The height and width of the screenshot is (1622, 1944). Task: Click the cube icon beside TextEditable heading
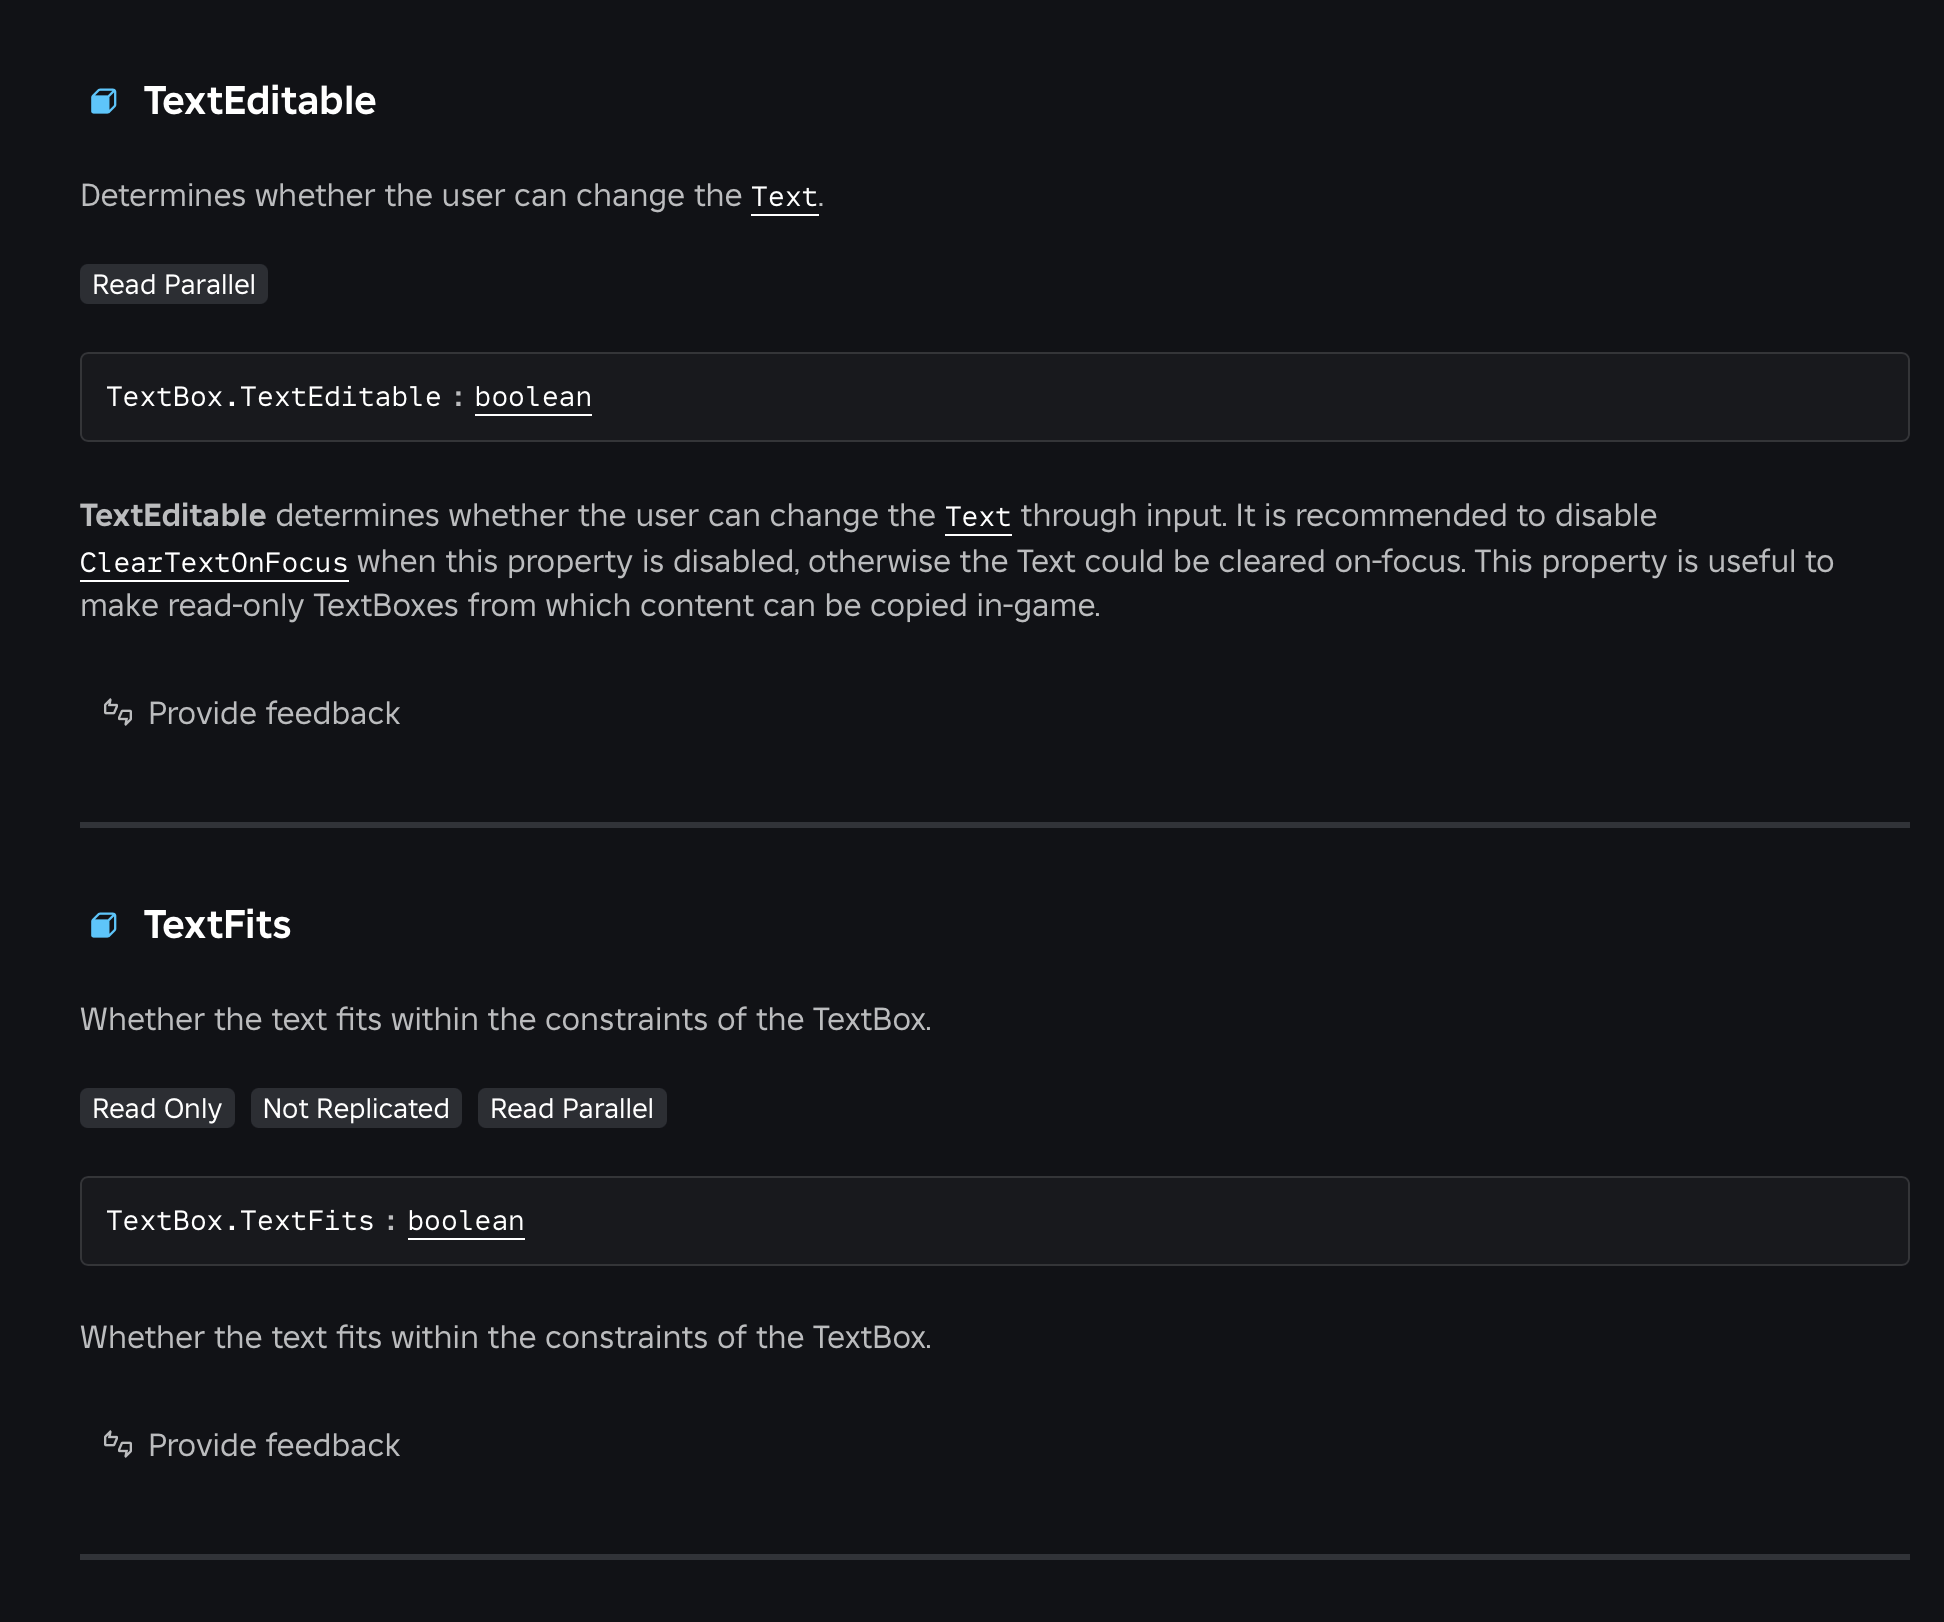(104, 101)
